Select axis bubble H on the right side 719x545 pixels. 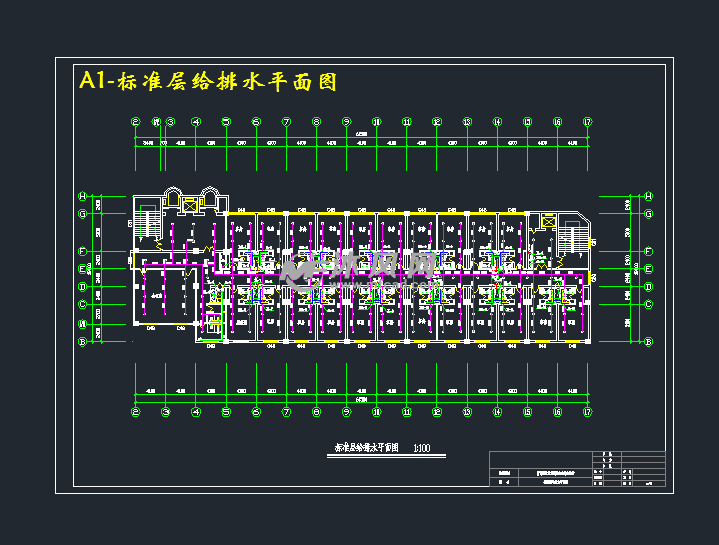coord(648,196)
